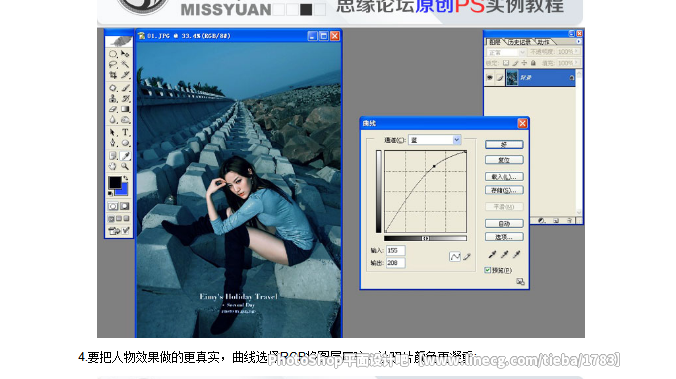
Task: Open Channel dropdown in Curves dialog
Action: tap(435, 140)
